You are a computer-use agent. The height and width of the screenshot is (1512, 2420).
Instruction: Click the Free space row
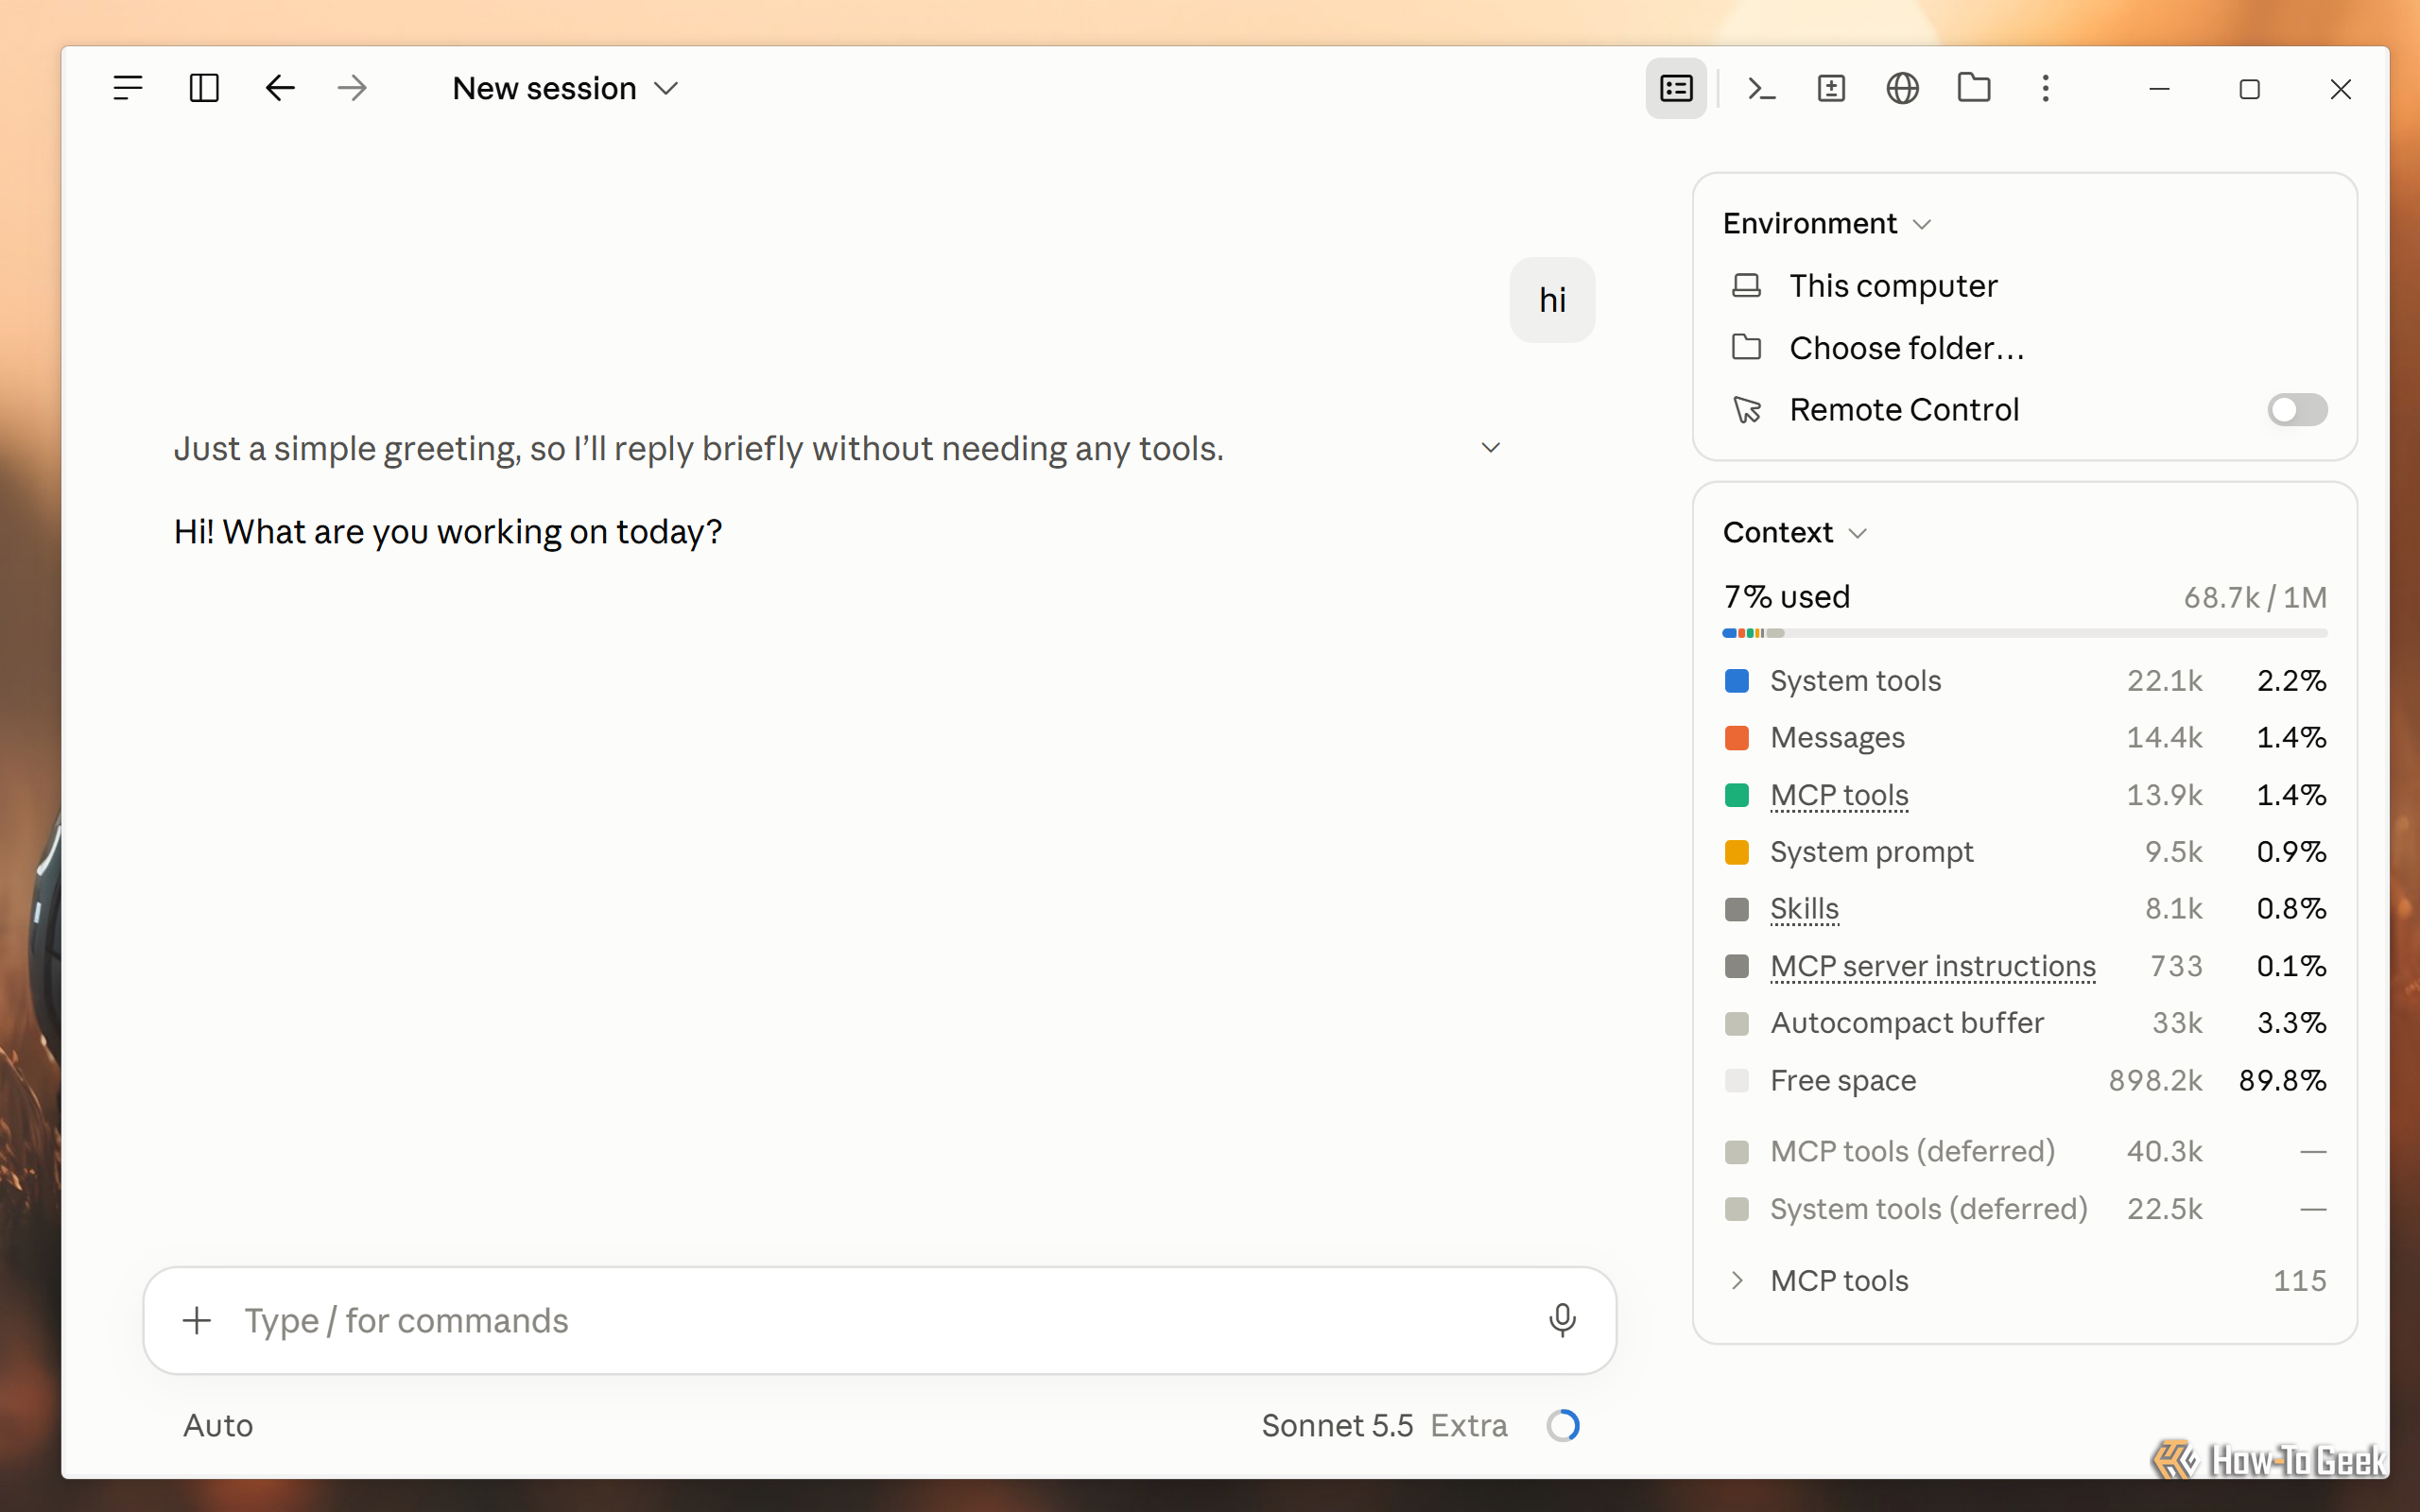[2025, 1080]
